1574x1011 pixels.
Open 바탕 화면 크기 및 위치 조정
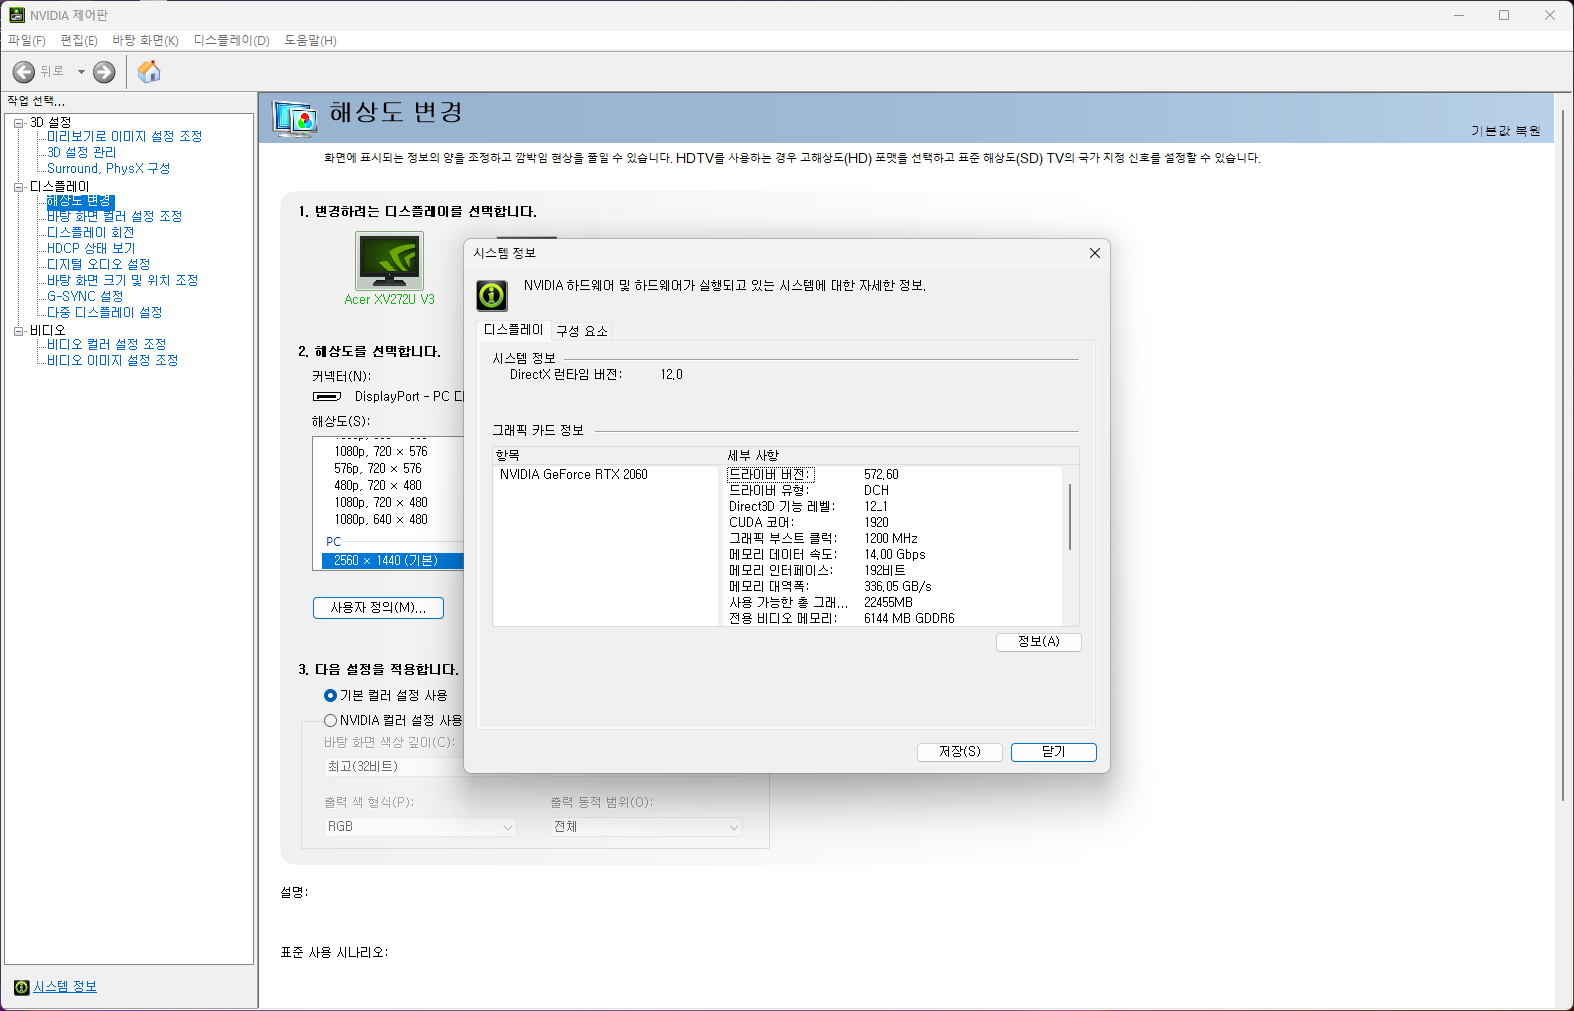pos(123,280)
